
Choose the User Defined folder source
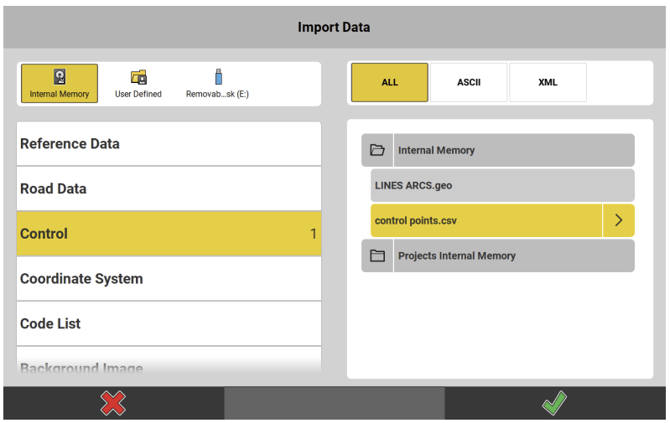pyautogui.click(x=138, y=78)
